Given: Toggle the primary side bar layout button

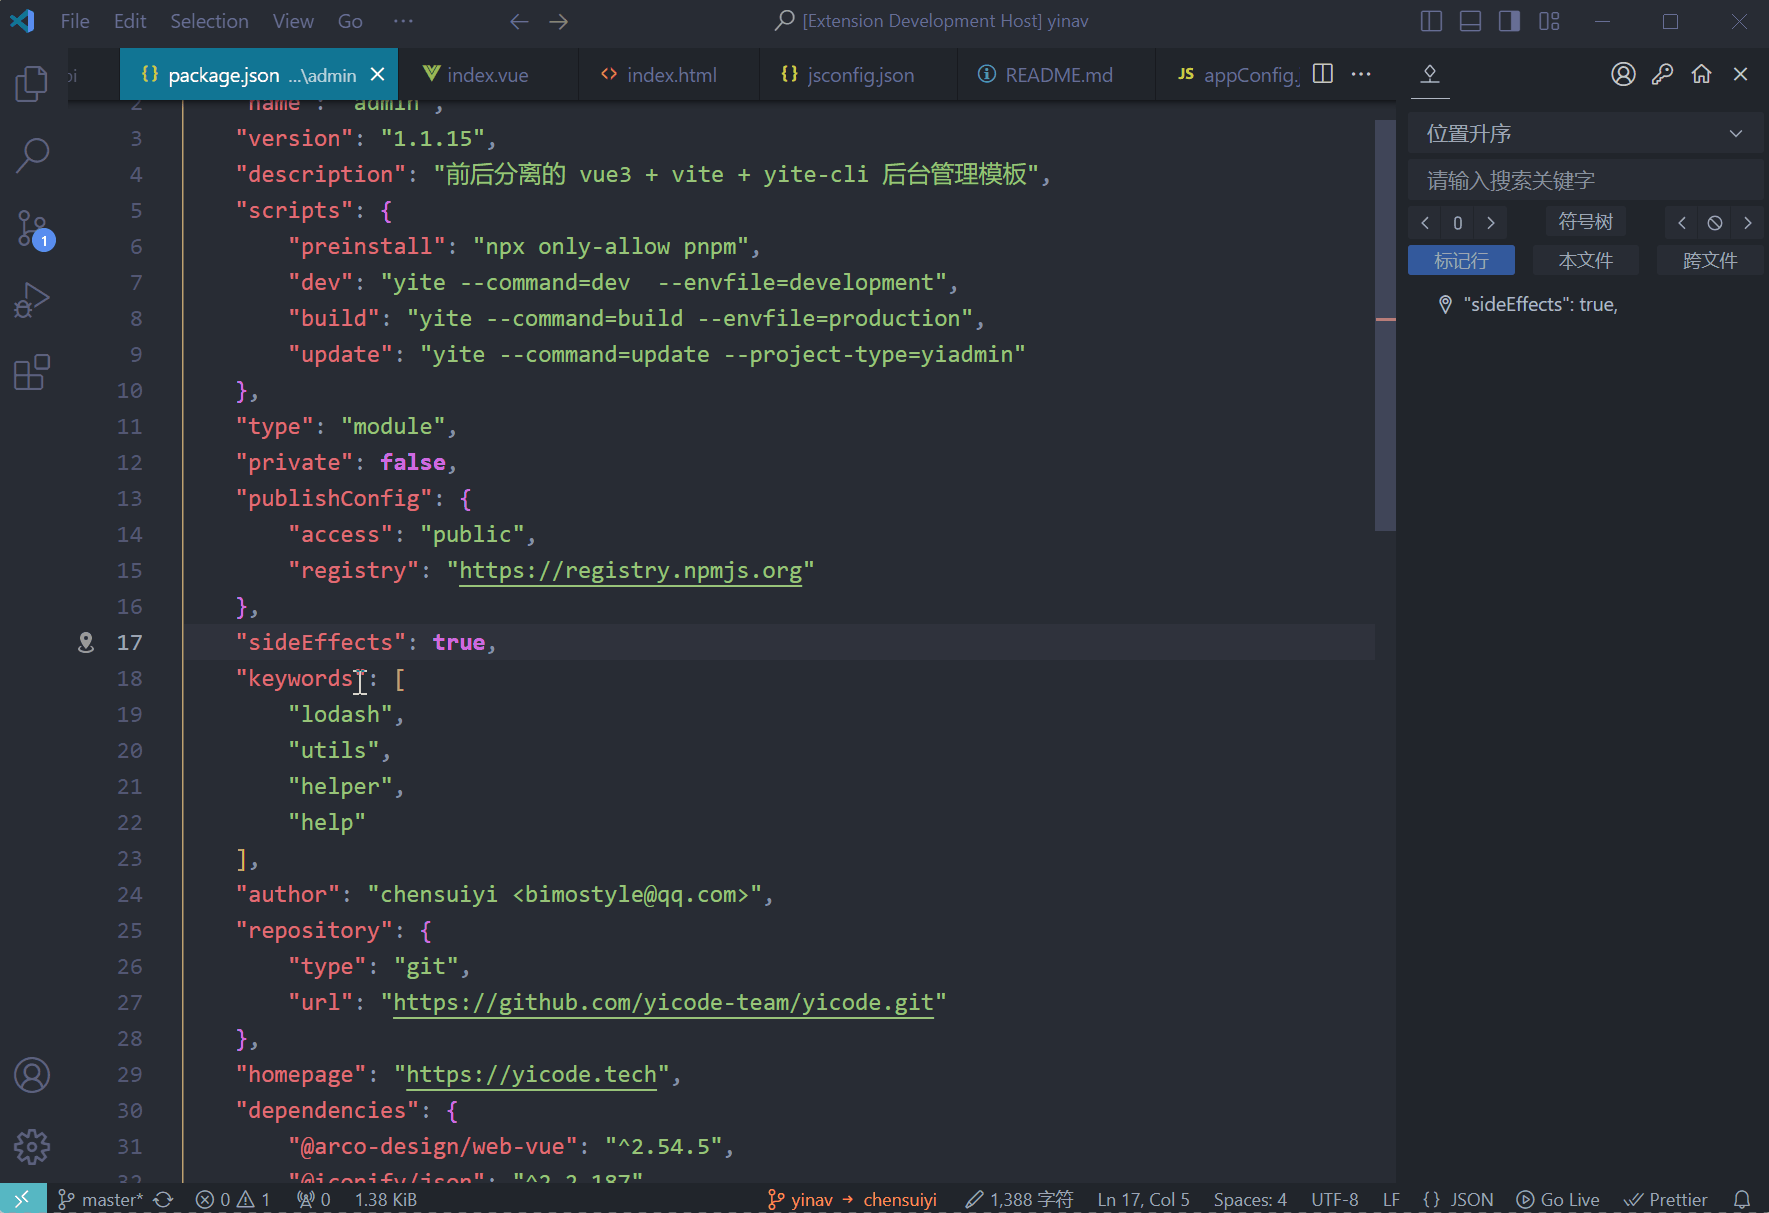Looking at the screenshot, I should tap(1431, 21).
